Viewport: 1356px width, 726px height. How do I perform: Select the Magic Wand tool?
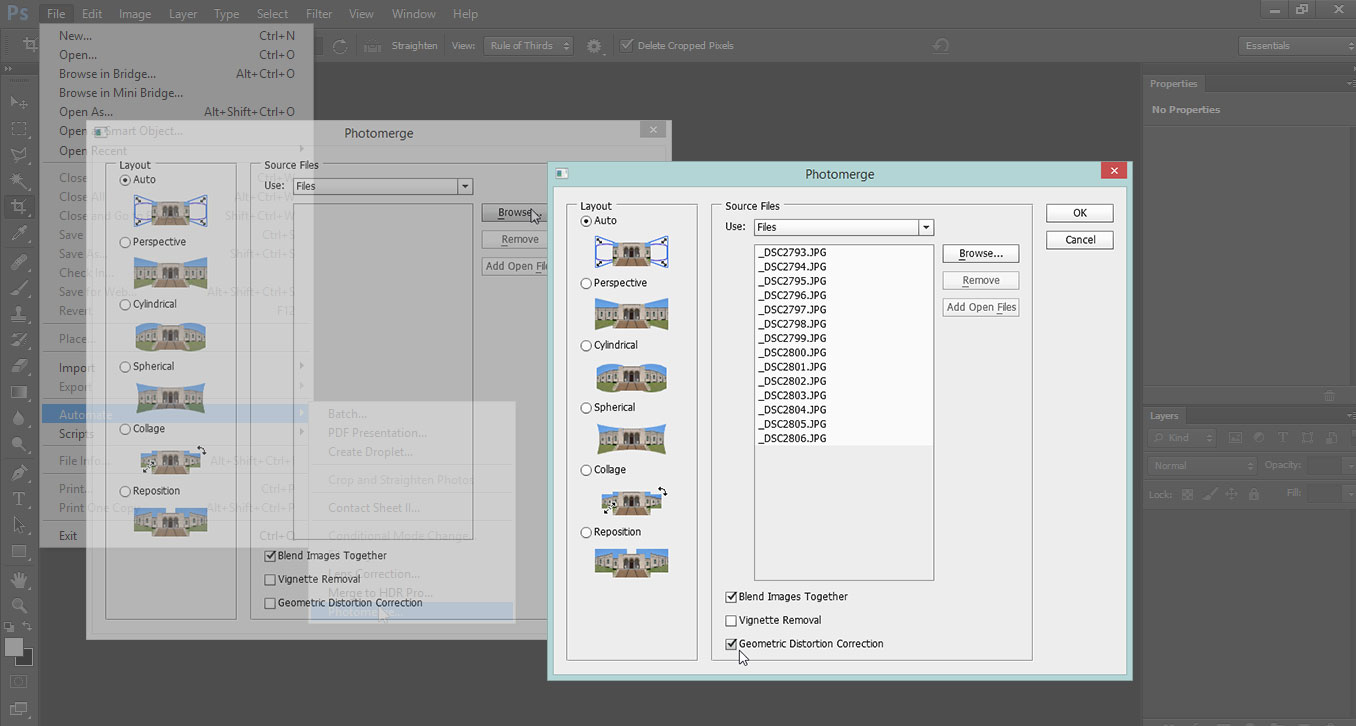click(19, 180)
